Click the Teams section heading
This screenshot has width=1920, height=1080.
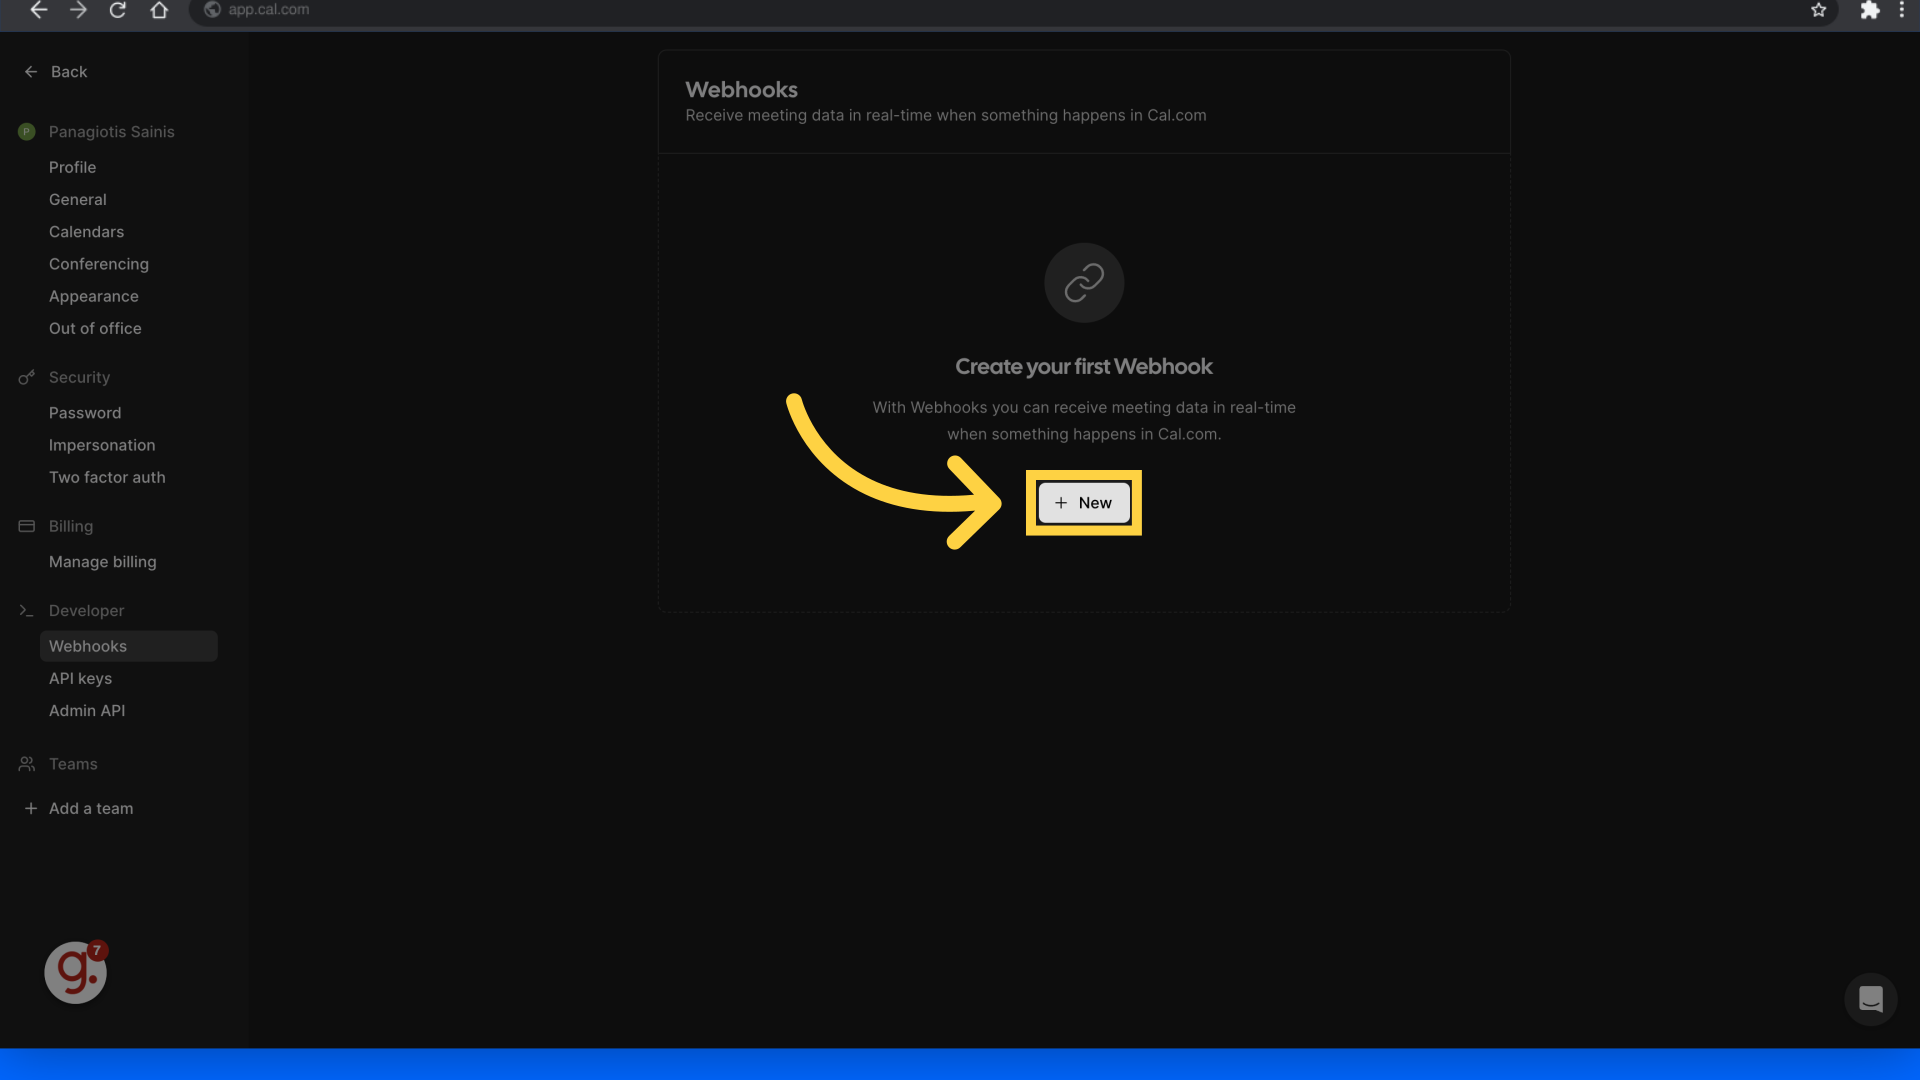73,764
